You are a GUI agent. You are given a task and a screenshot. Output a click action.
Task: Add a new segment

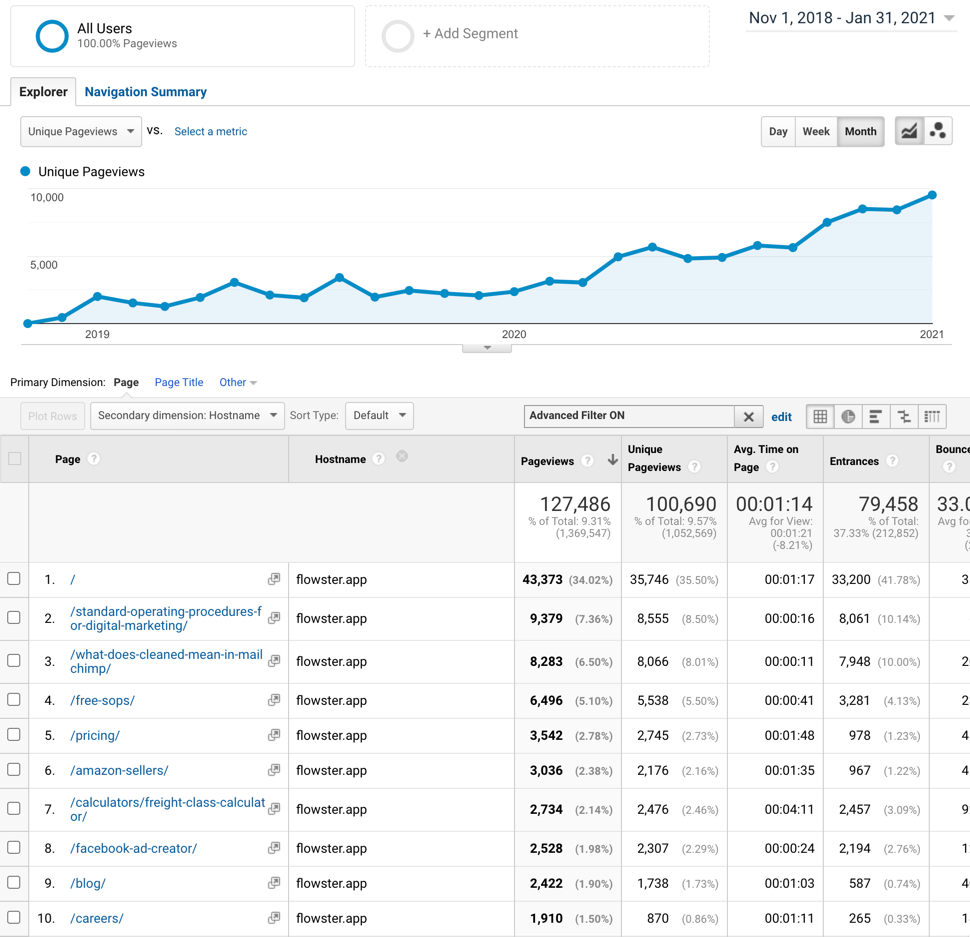point(537,36)
